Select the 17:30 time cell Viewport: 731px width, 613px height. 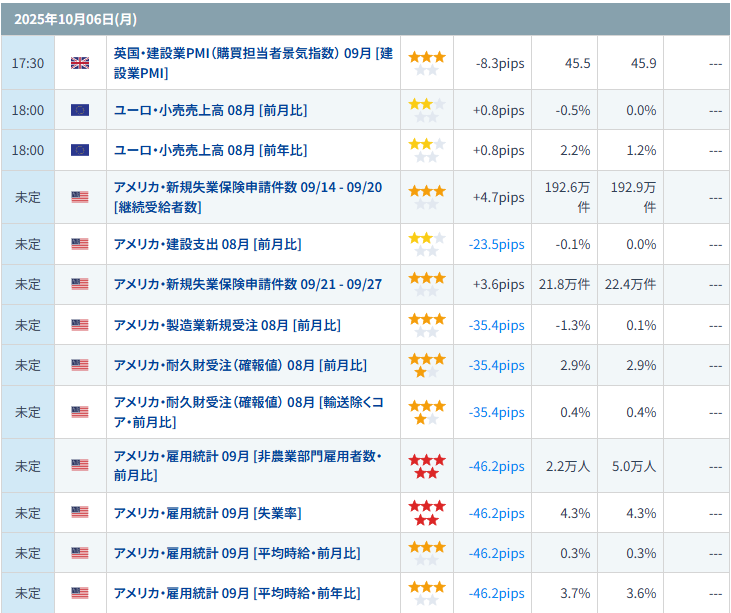point(28,63)
